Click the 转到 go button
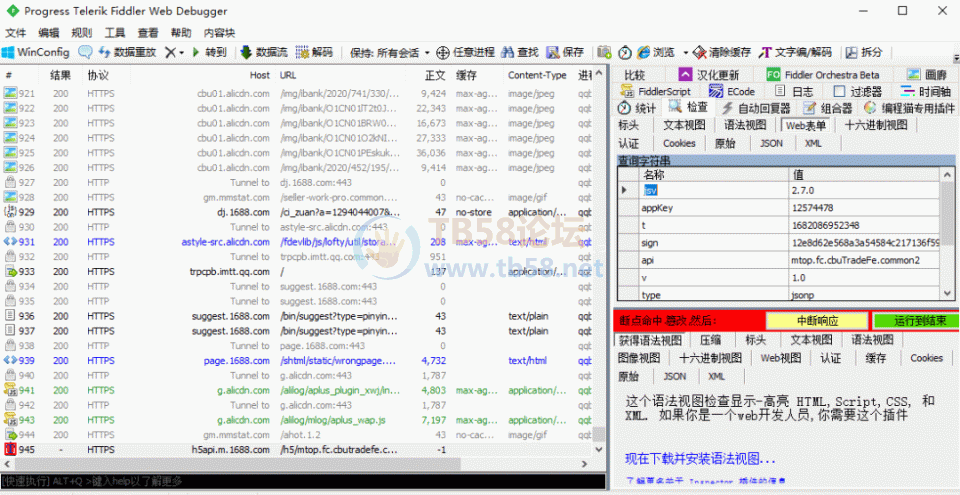The image size is (960, 495). (x=209, y=52)
